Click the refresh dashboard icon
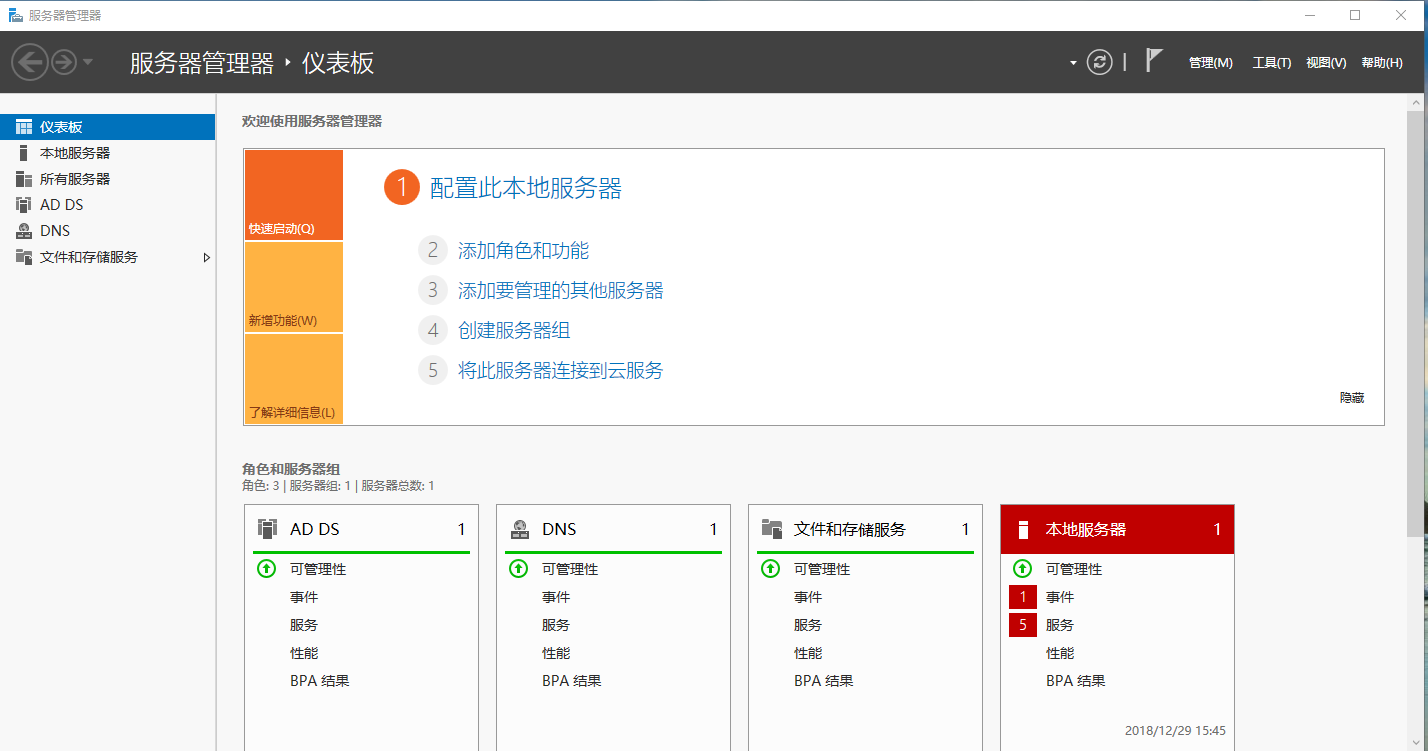Viewport: 1428px width, 751px height. [1099, 62]
